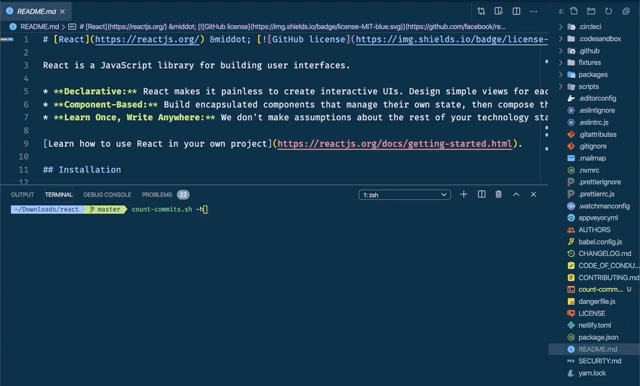Select README.md in file explorer

[x=594, y=349]
